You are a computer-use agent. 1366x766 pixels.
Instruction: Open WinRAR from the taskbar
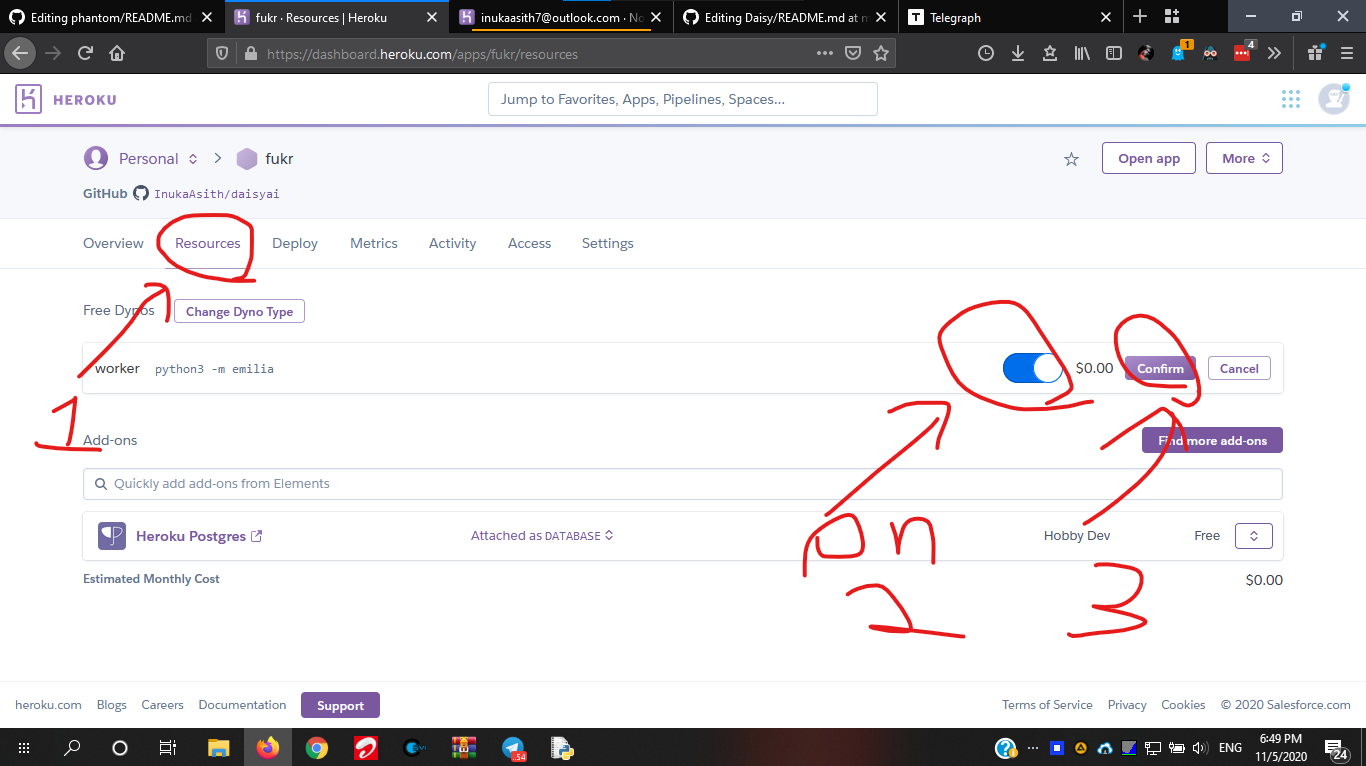pyautogui.click(x=463, y=747)
